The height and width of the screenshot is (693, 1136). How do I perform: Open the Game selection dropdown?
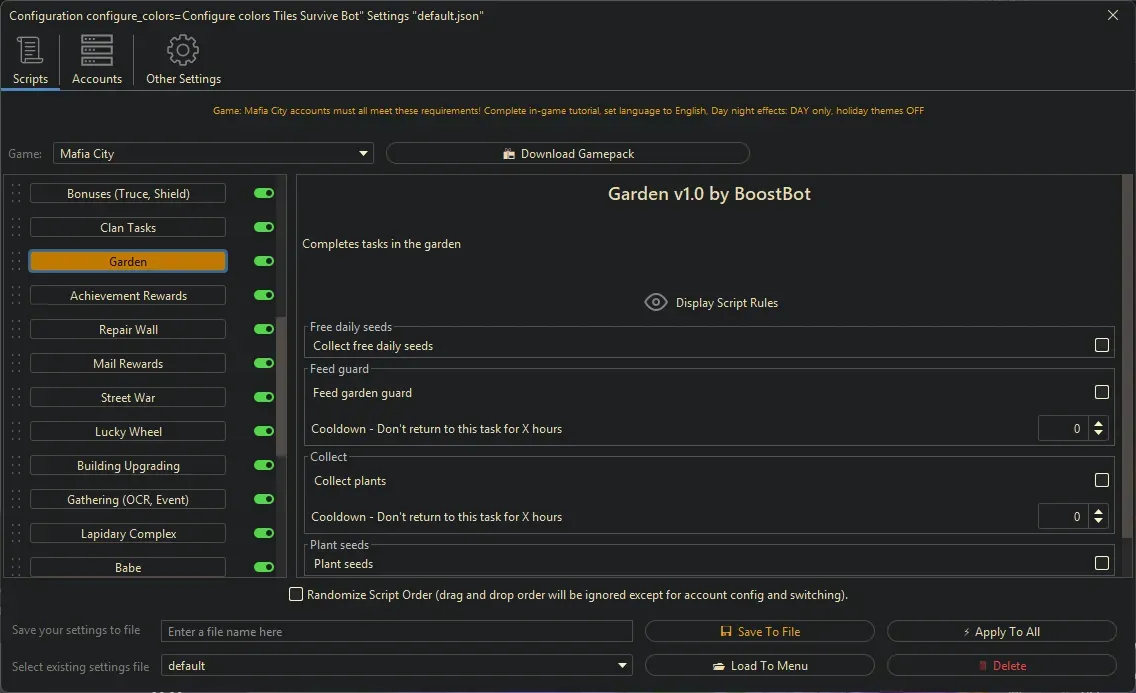click(x=213, y=154)
